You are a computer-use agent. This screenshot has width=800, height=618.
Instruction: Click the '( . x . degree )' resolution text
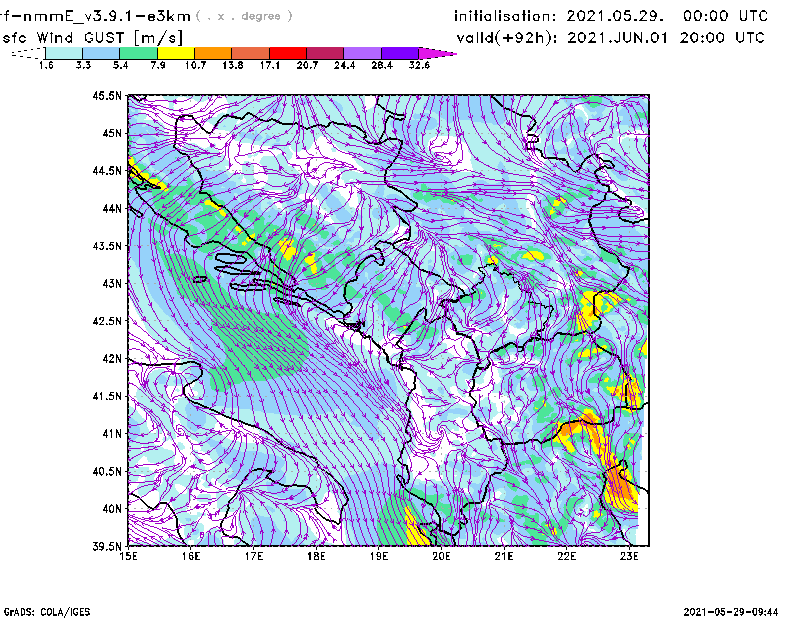pos(244,16)
